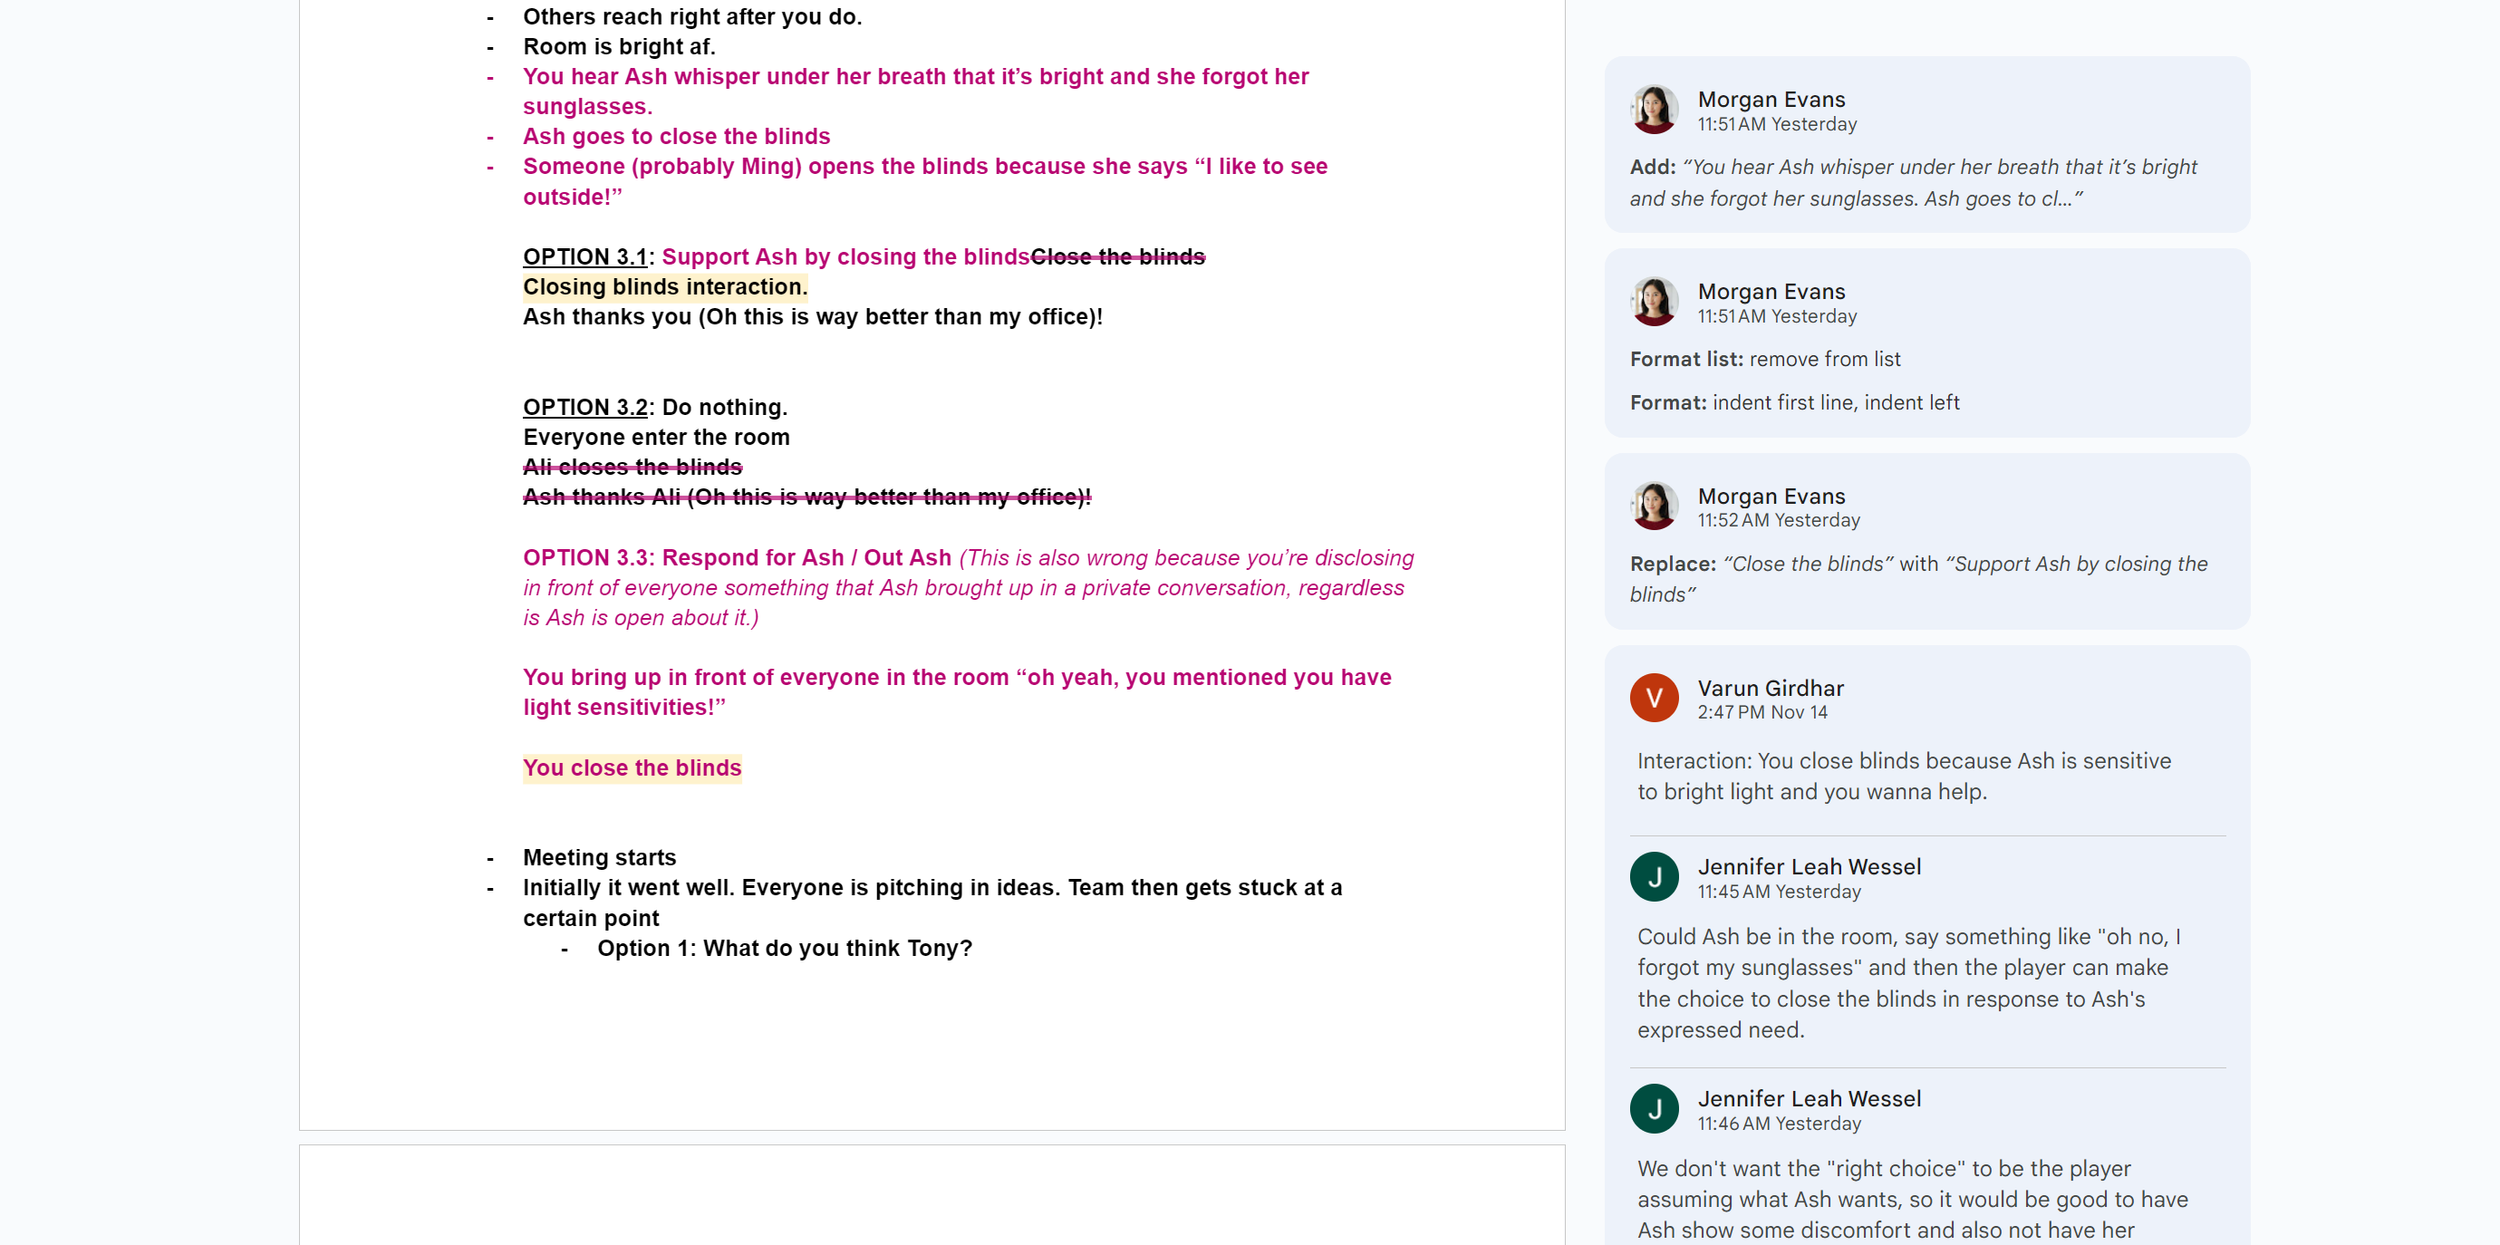Screen dimensions: 2500x1245
Task: Click Jennifer Leah Wessel's second J avatar
Action: tap(1654, 1109)
